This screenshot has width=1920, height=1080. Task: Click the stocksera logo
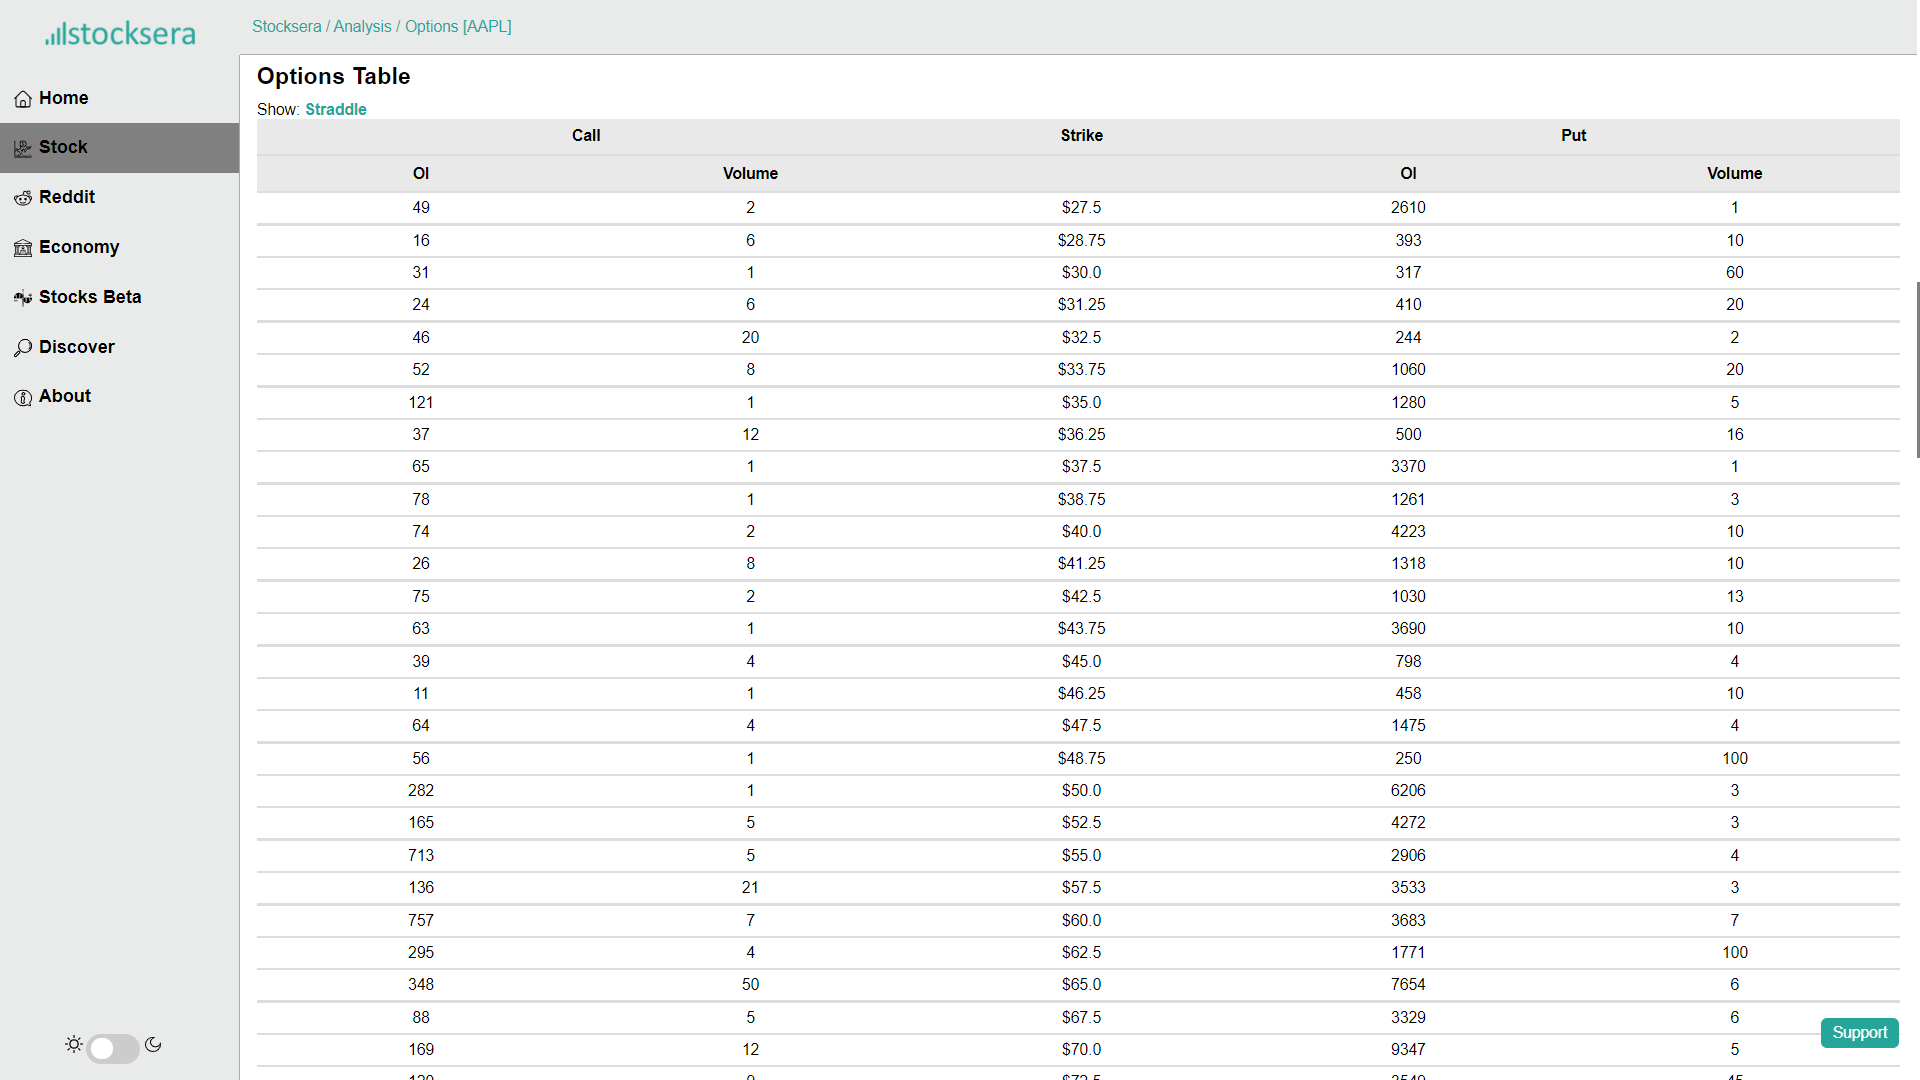tap(120, 34)
